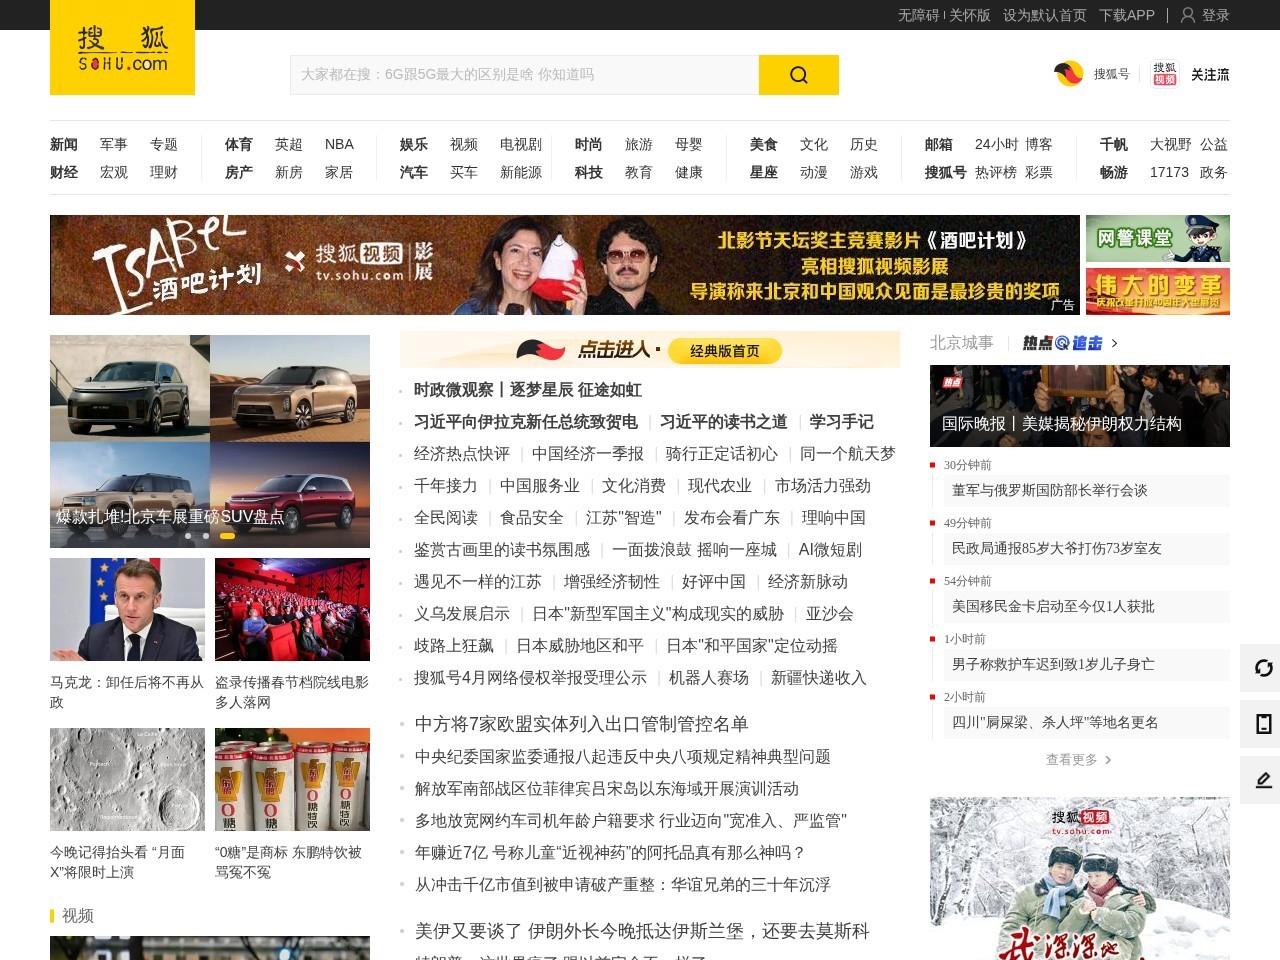Screen dimensions: 1280x960
Task: Click the user login icon top right
Action: pos(1186,16)
